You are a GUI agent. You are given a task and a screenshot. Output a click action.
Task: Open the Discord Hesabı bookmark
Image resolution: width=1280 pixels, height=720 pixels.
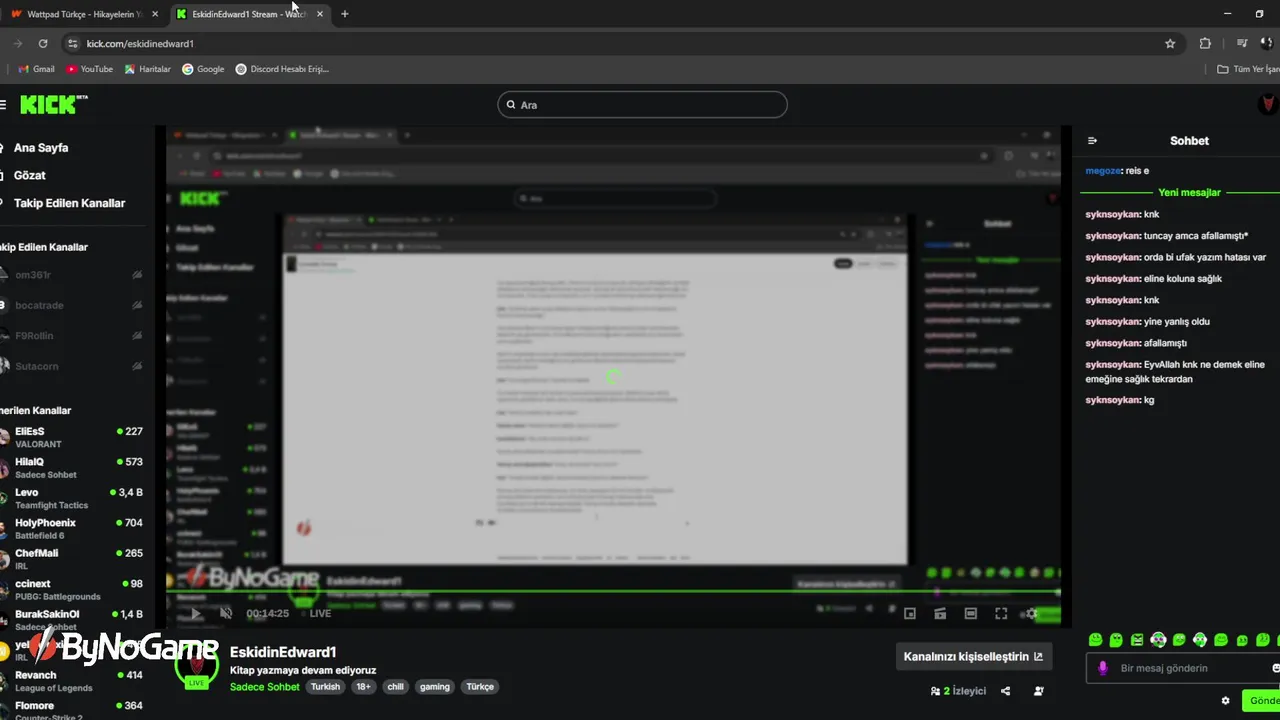(282, 69)
